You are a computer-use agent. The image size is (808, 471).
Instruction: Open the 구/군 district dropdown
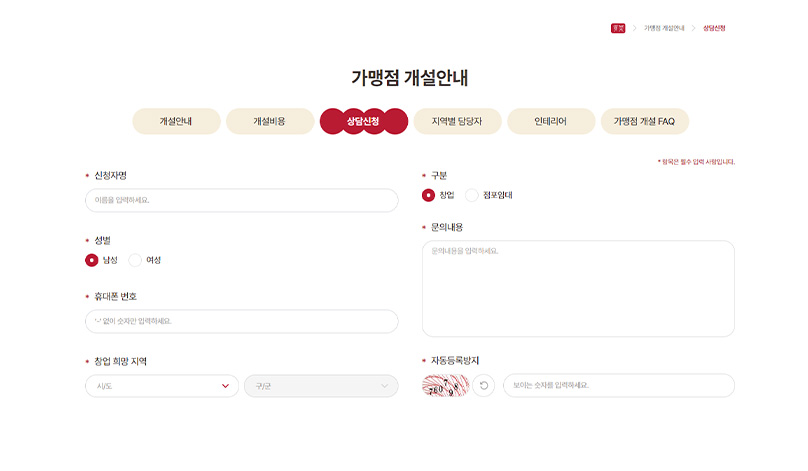click(x=321, y=386)
